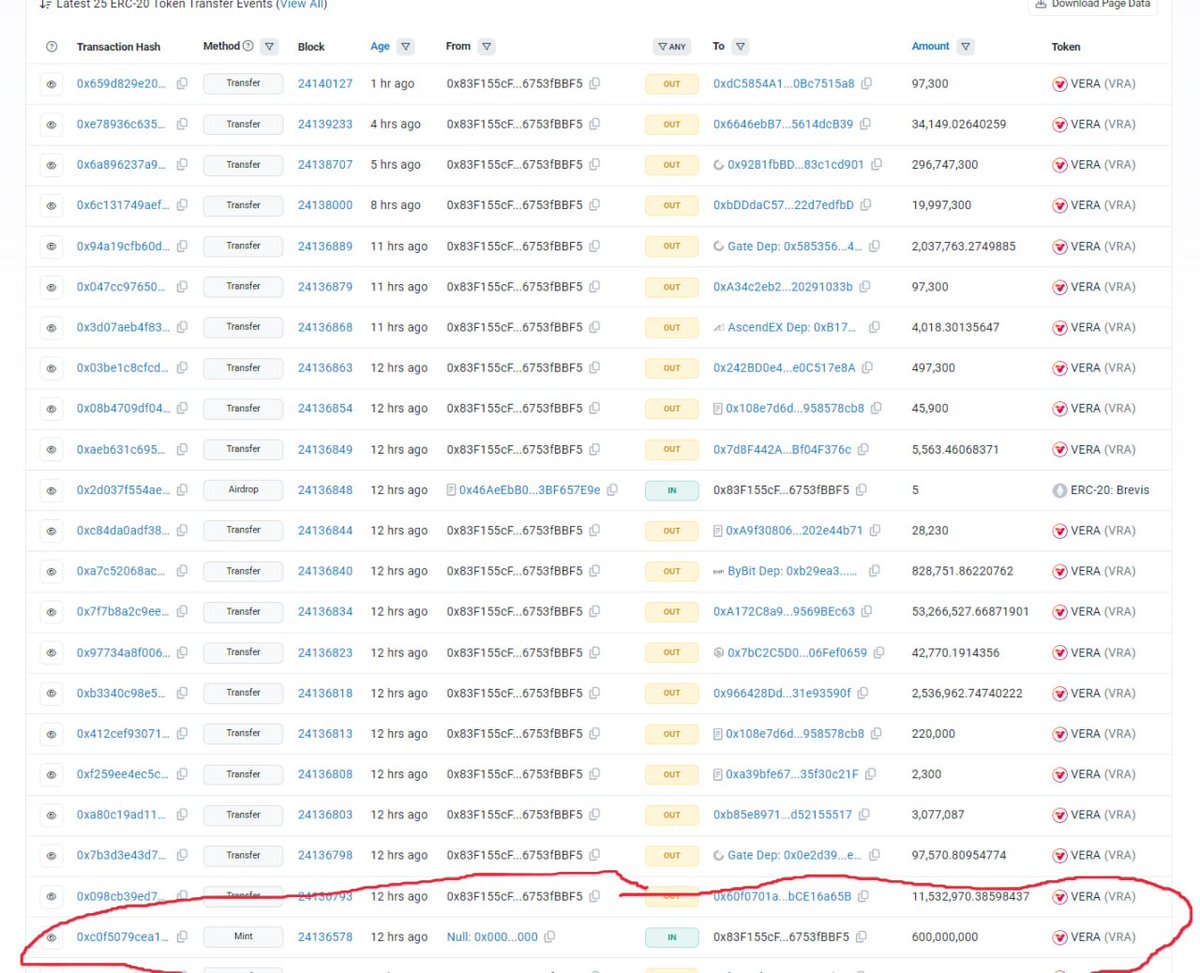Copy recipient address 0xdC5854A1...0Bc7515a8
The width and height of the screenshot is (1200, 973).
(867, 84)
